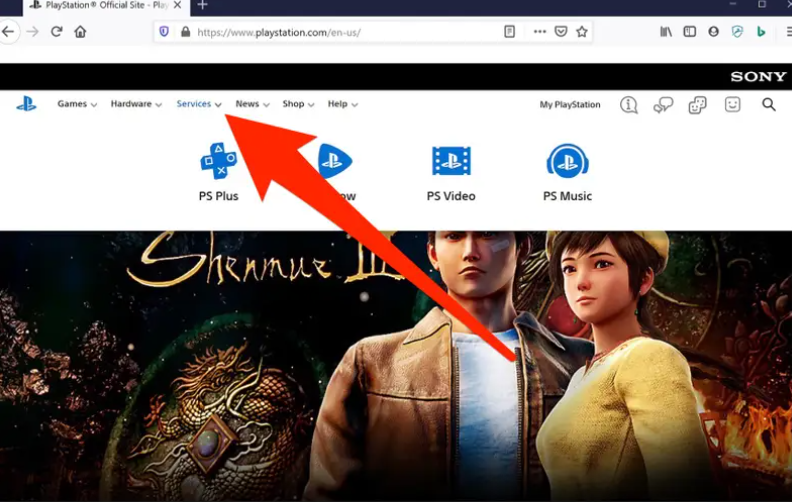This screenshot has height=502, width=792.
Task: Open the browser home page
Action: click(80, 32)
